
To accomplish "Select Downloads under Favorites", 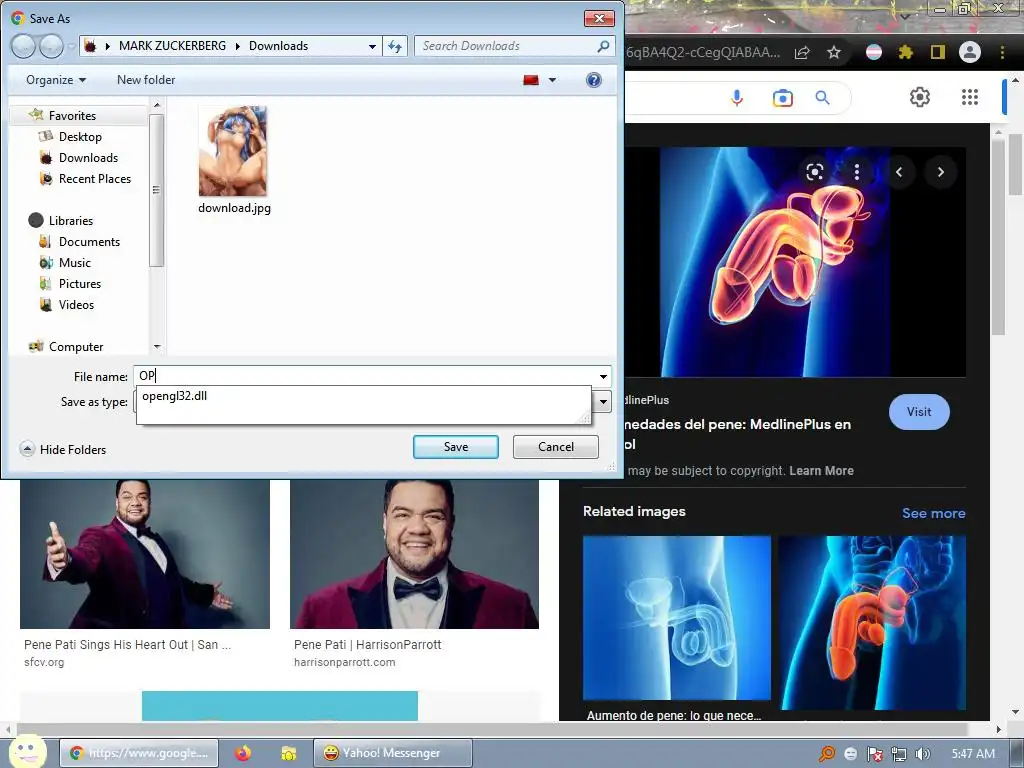I will [88, 157].
